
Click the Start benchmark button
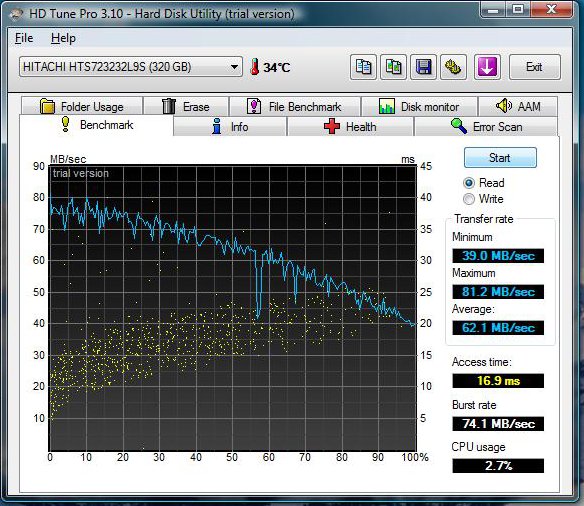click(500, 157)
